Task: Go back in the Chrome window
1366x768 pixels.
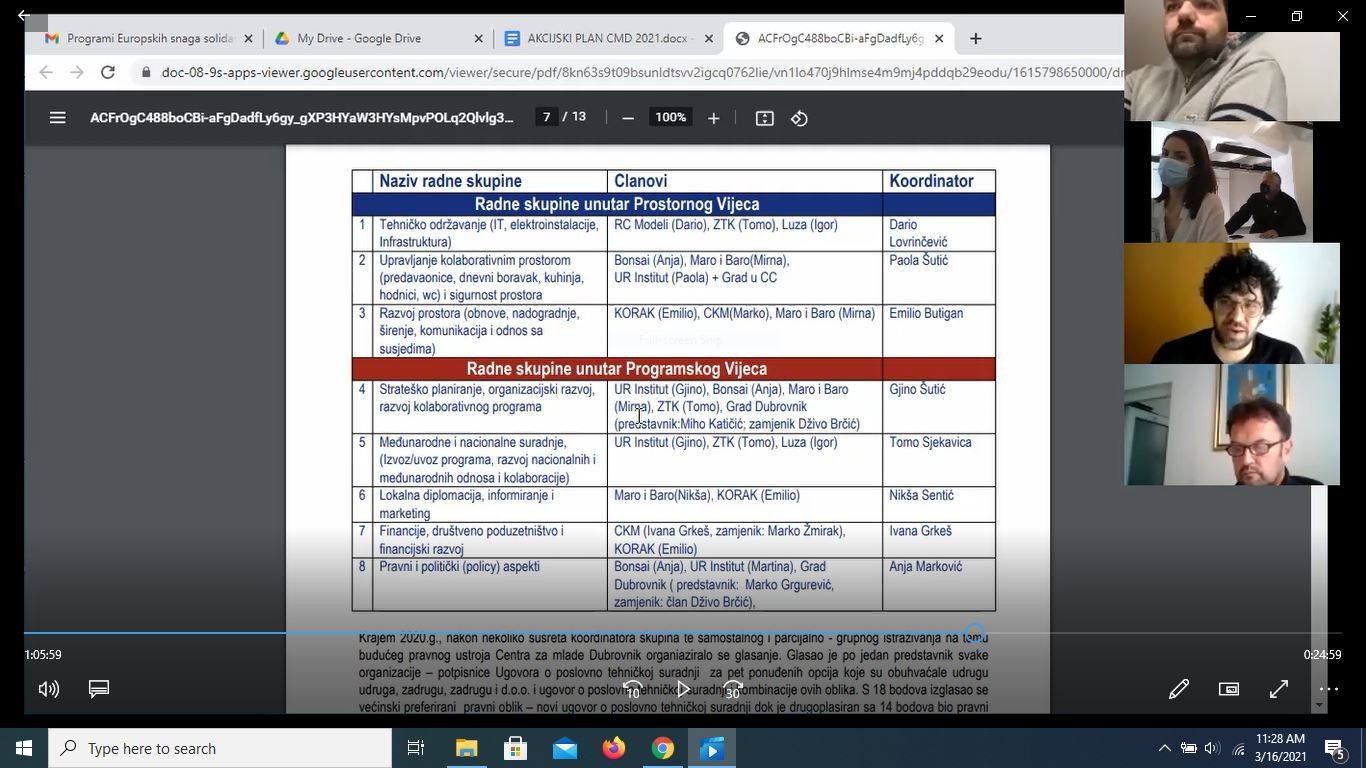Action: (46, 72)
